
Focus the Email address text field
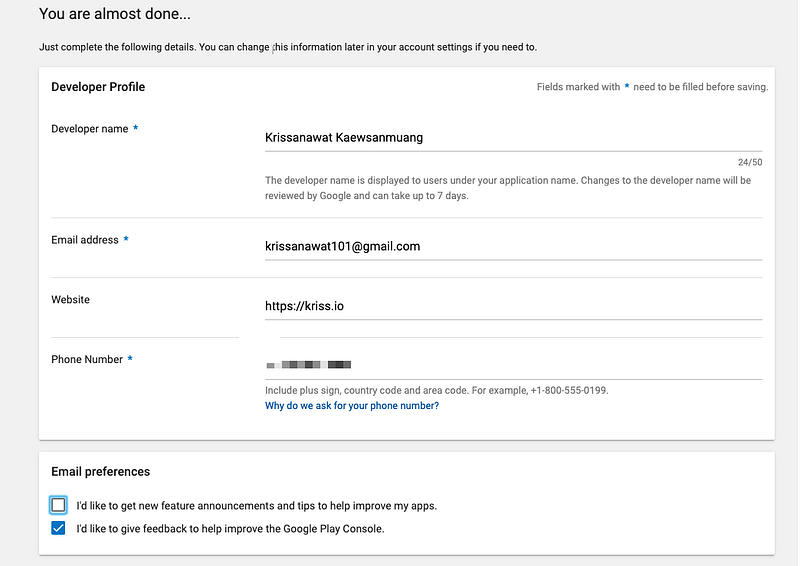point(512,246)
